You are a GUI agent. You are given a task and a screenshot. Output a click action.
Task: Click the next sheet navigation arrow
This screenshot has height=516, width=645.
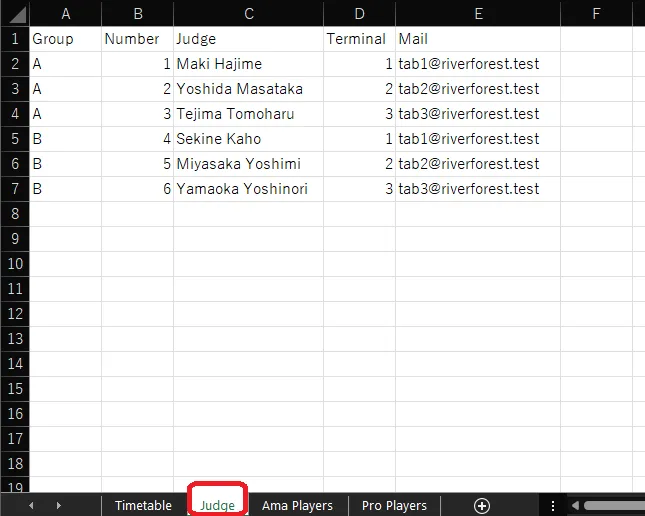[x=58, y=506]
